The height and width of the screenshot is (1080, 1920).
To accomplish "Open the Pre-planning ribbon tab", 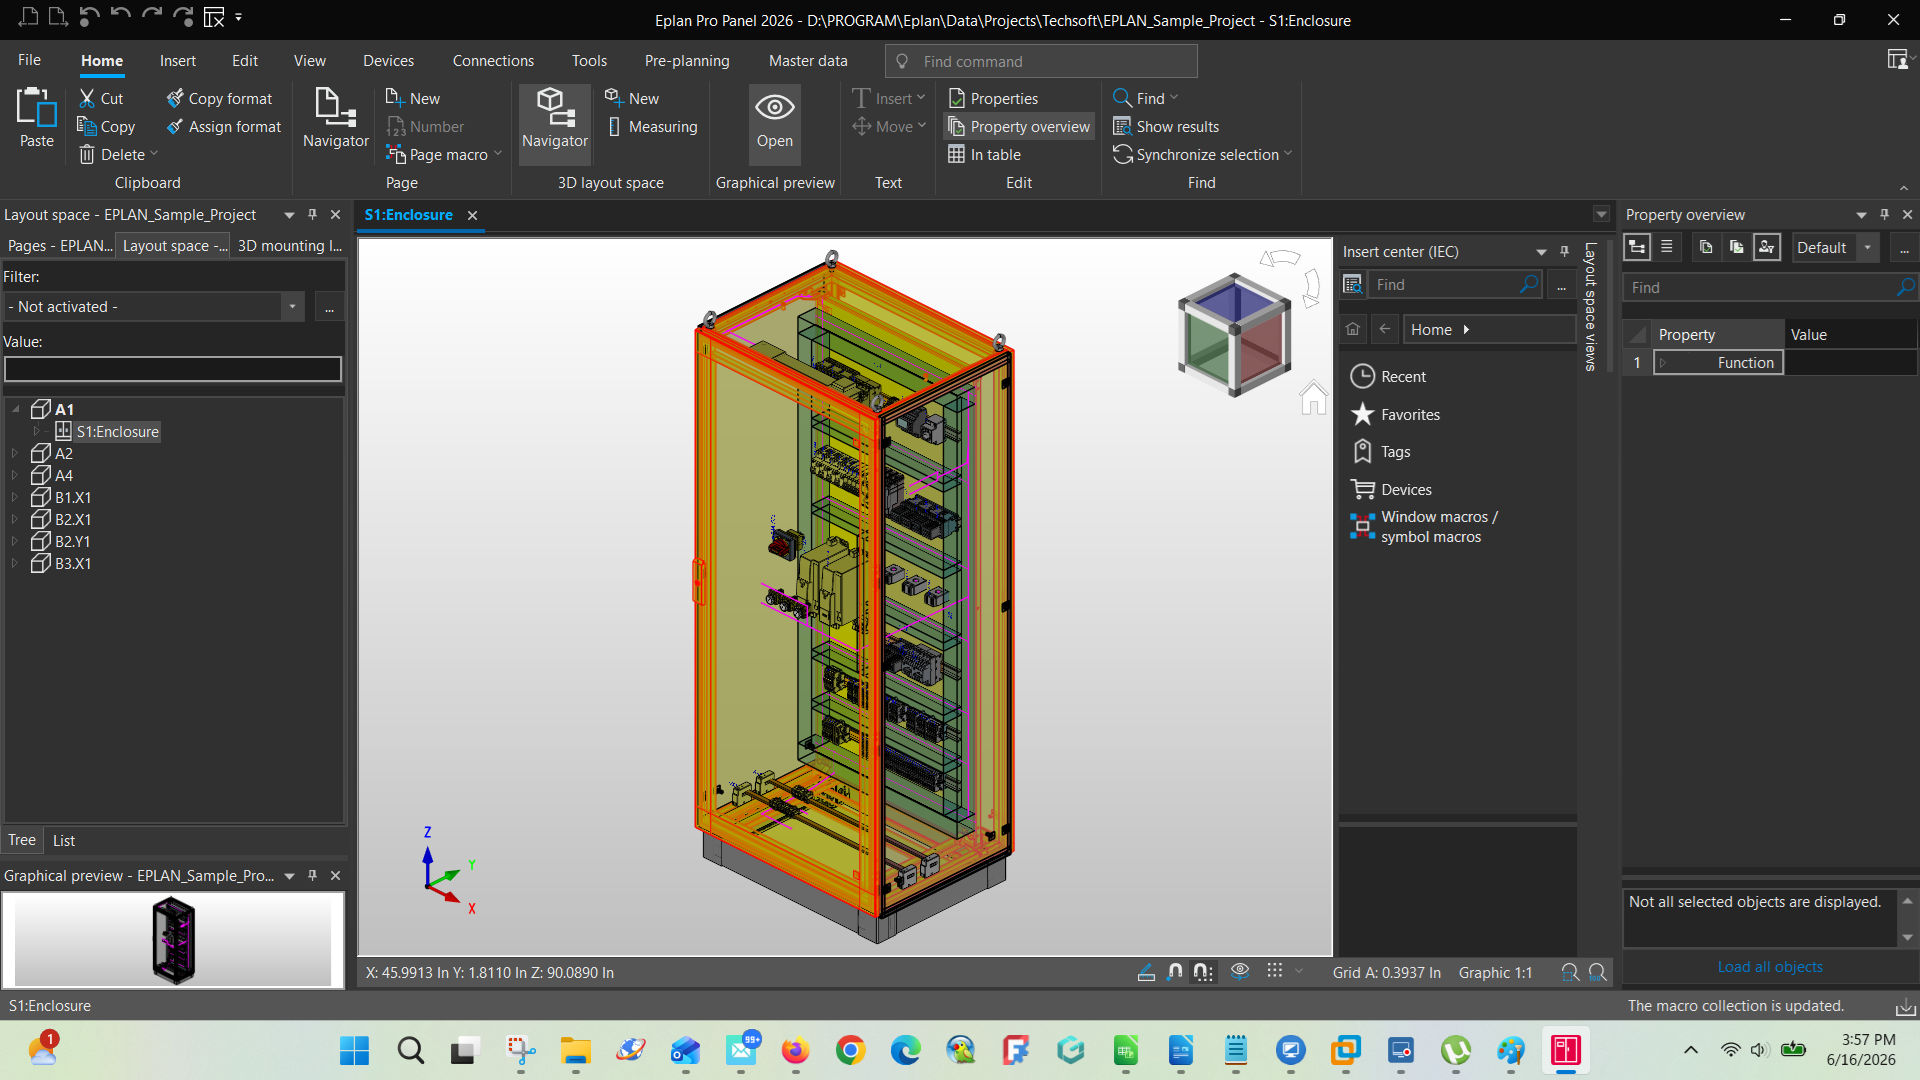I will (687, 61).
